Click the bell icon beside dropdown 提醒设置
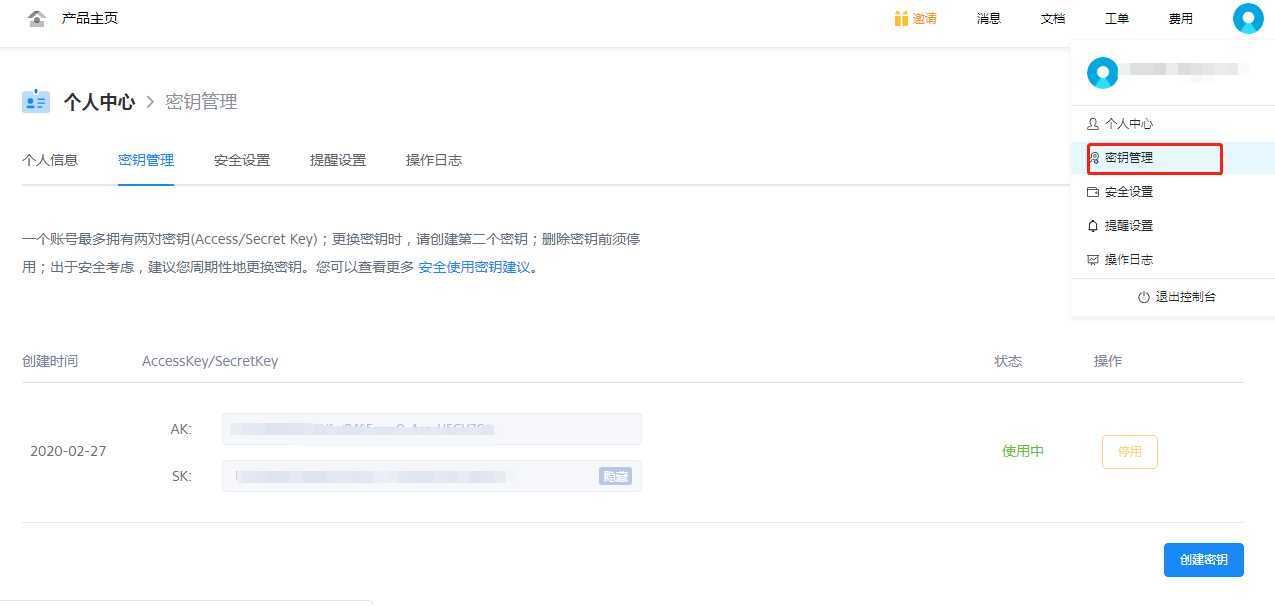 pos(1092,226)
